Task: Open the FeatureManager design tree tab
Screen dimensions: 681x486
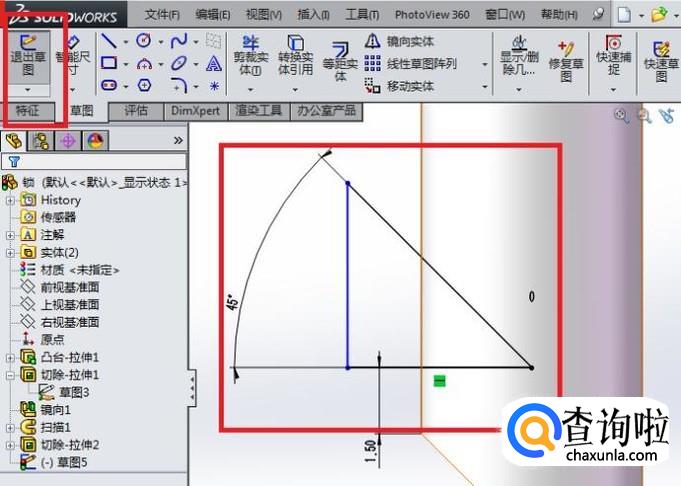Action: click(x=13, y=141)
